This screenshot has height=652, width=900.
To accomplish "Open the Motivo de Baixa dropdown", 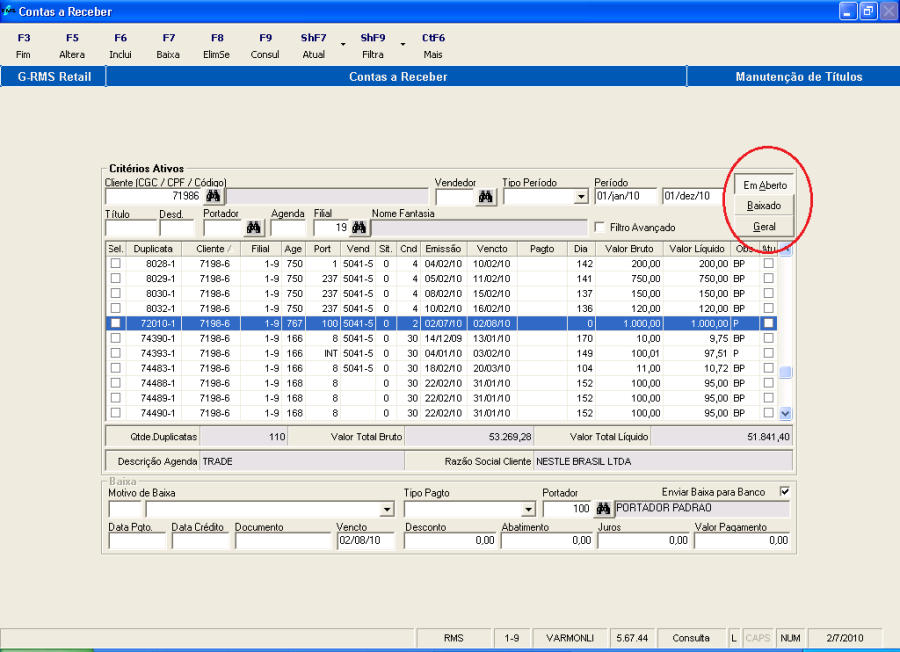I will pos(387,509).
